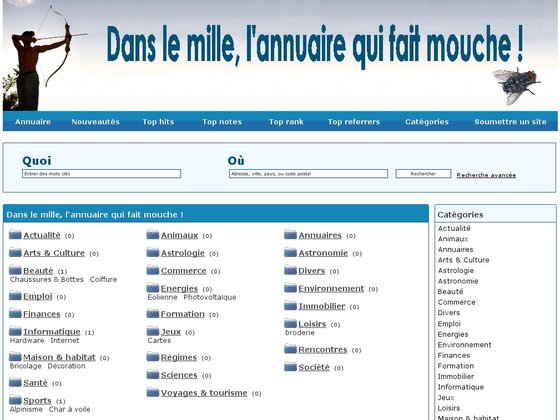
Task: Open the Décoration subcategory link
Action: click(66, 366)
